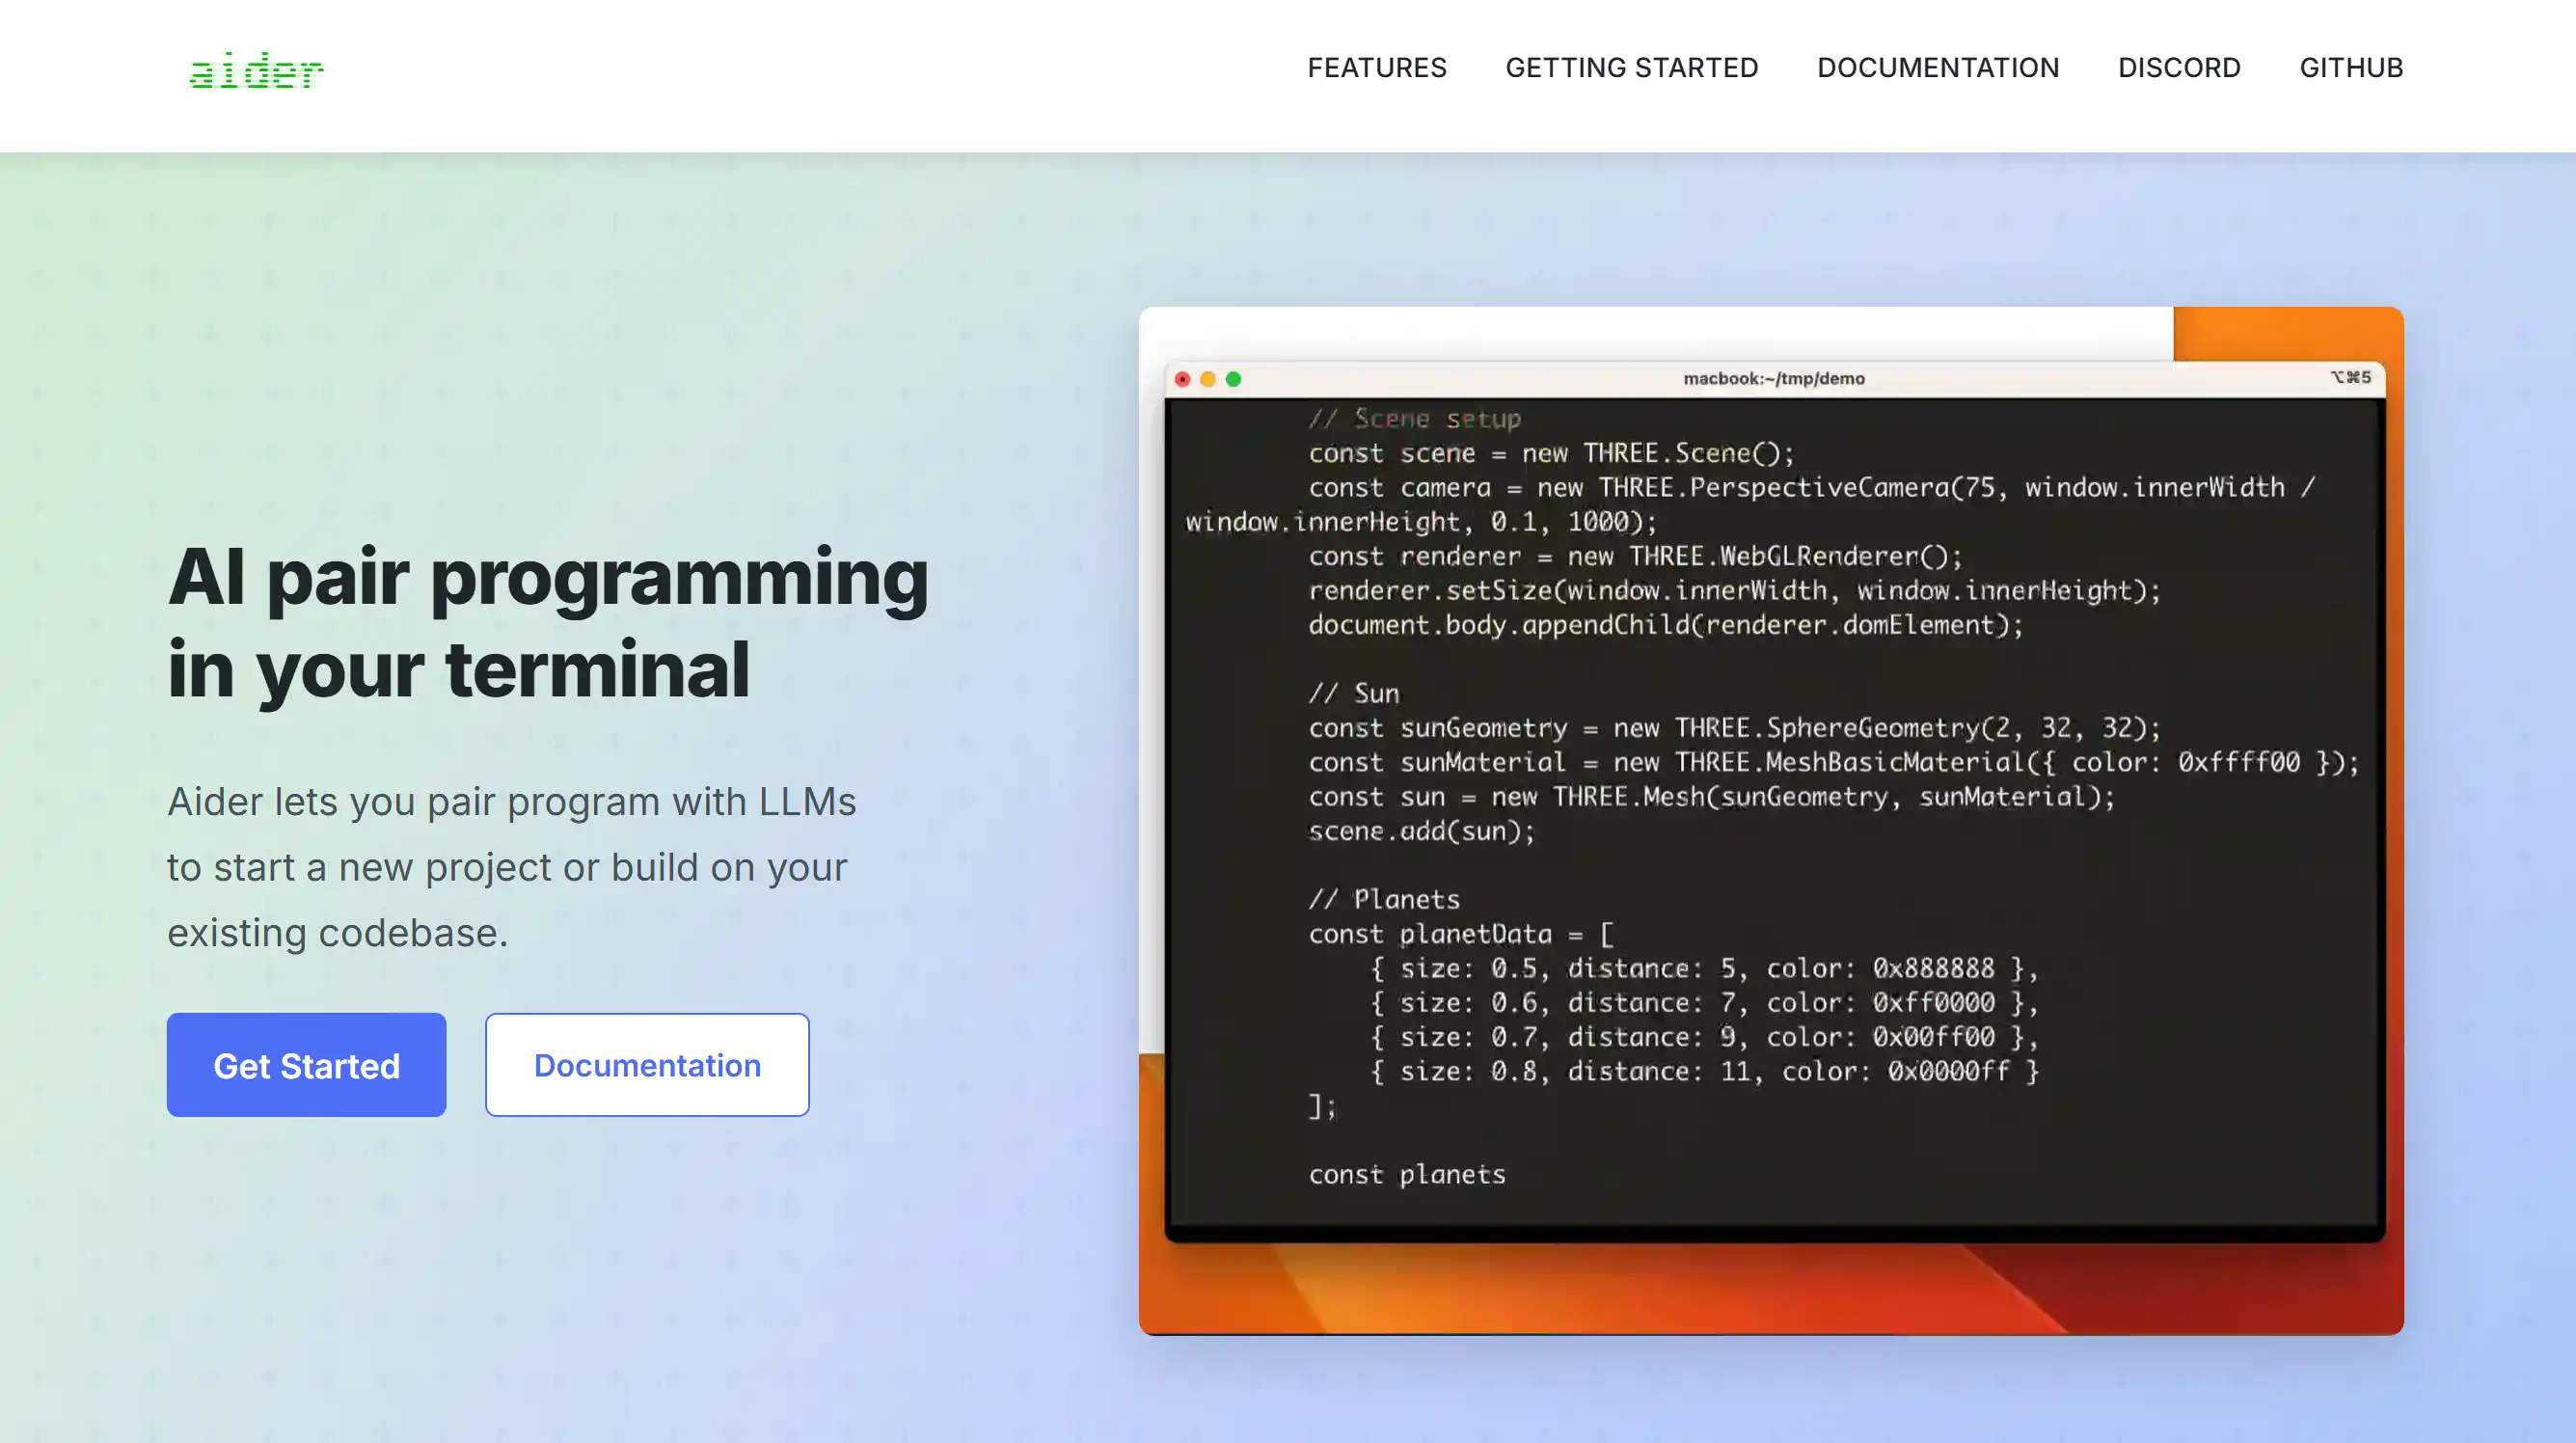Click the code line with distance: 11
The height and width of the screenshot is (1443, 2576).
pos(1704,1071)
